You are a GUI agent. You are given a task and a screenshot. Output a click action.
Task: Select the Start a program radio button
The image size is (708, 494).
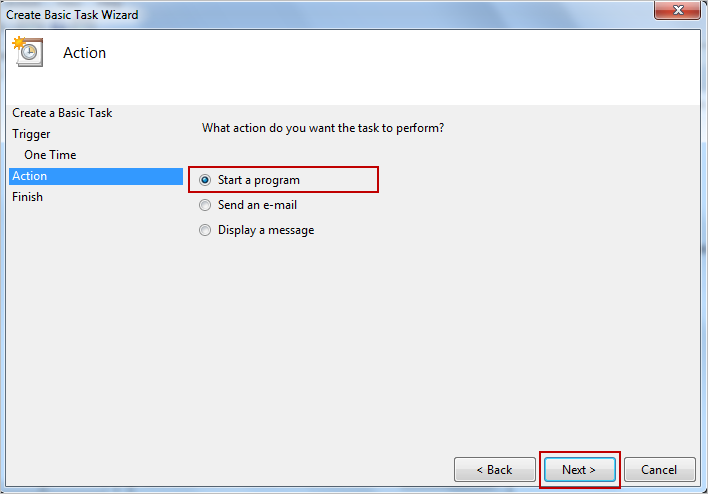pos(205,180)
